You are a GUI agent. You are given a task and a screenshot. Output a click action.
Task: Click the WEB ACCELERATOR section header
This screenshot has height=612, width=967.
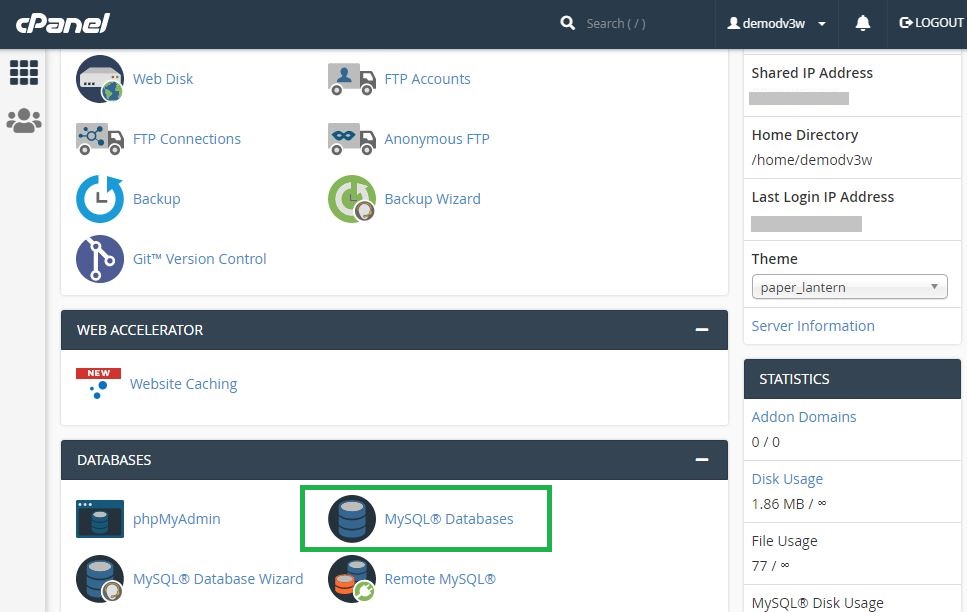tap(394, 330)
